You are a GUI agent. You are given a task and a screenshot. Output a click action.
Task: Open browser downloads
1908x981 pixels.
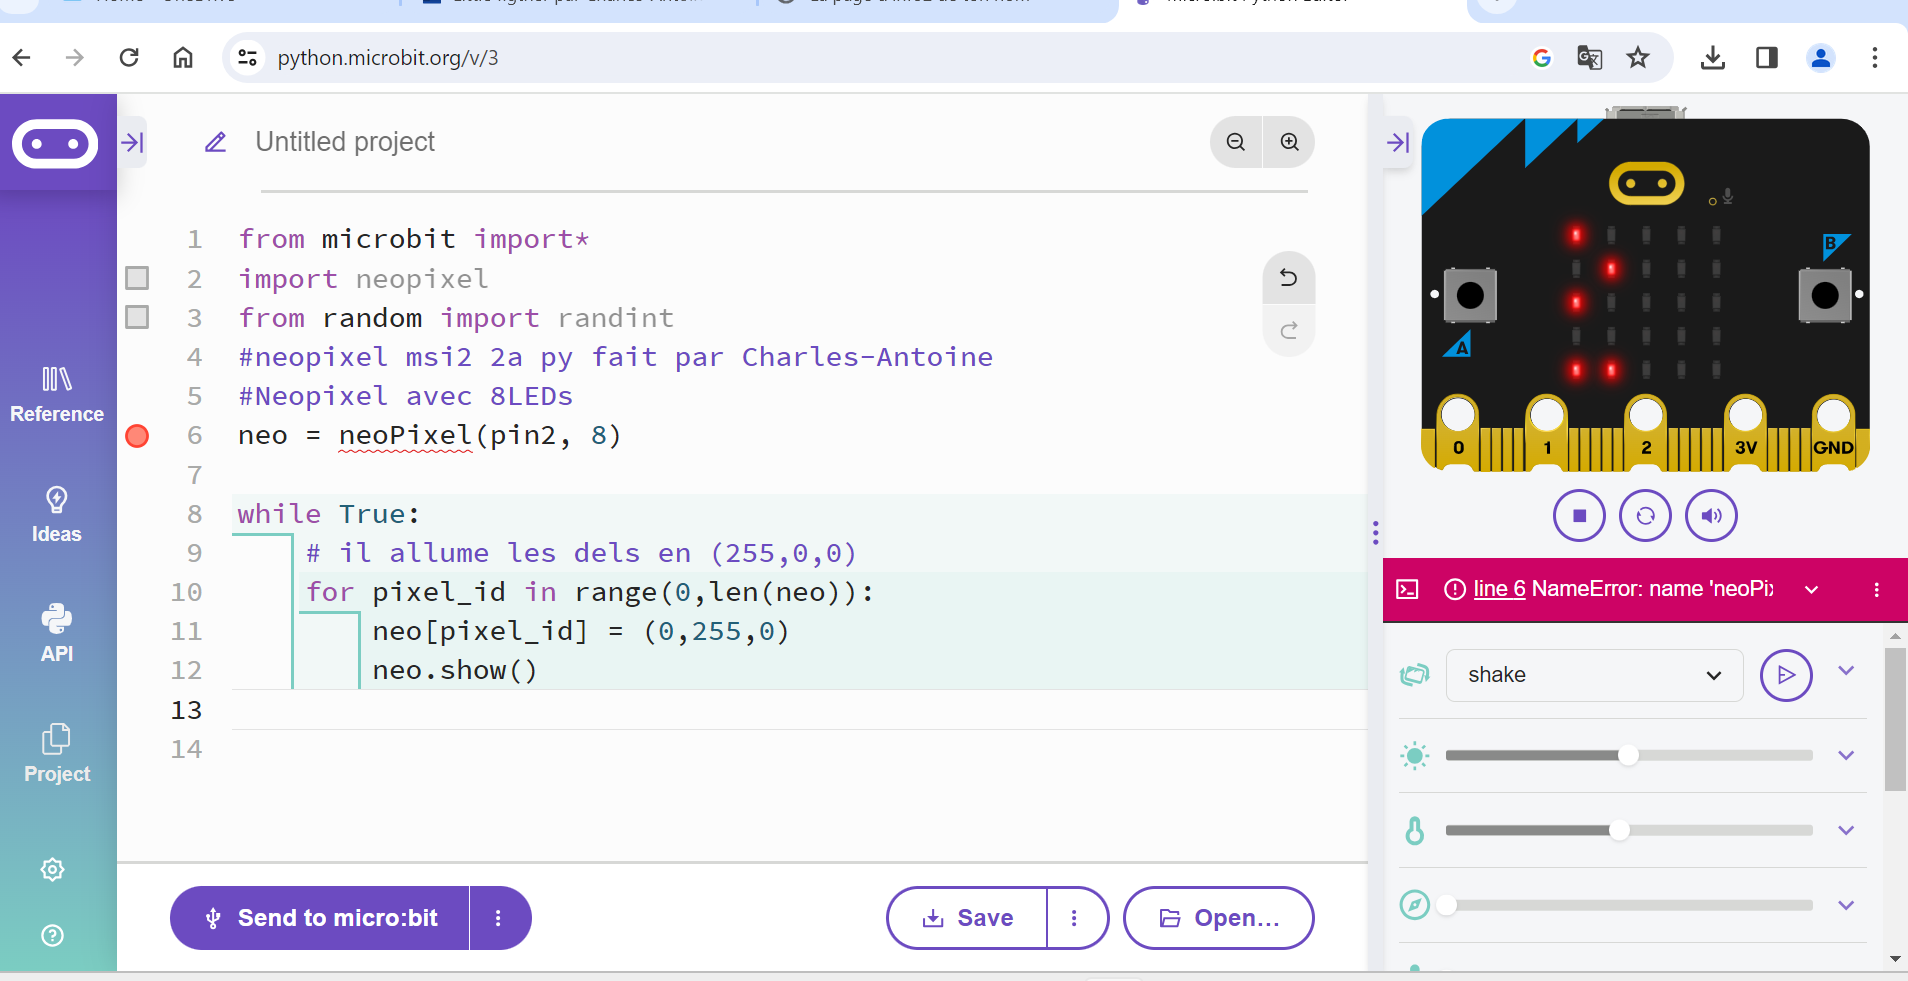(x=1713, y=58)
